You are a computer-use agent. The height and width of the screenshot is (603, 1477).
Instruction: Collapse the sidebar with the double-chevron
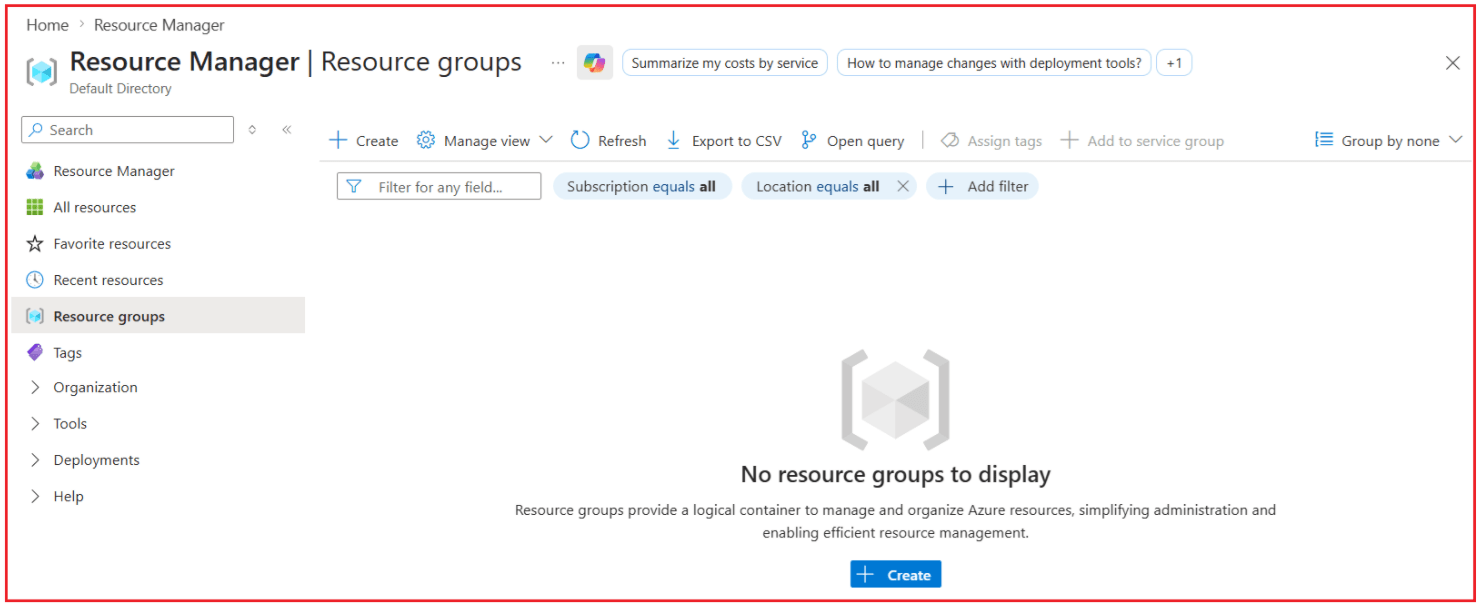[287, 129]
